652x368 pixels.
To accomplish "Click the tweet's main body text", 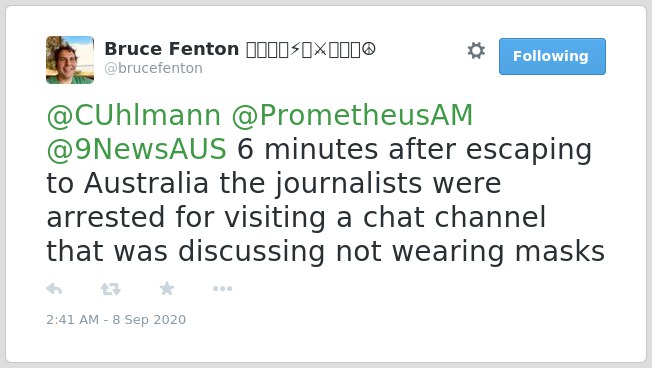I will [x=325, y=184].
